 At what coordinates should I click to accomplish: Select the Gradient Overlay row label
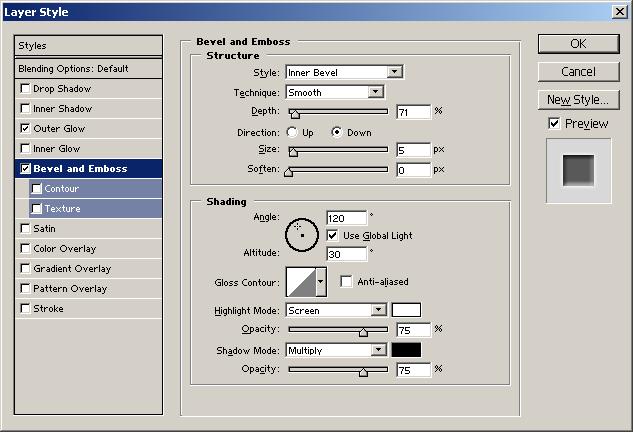(x=72, y=268)
